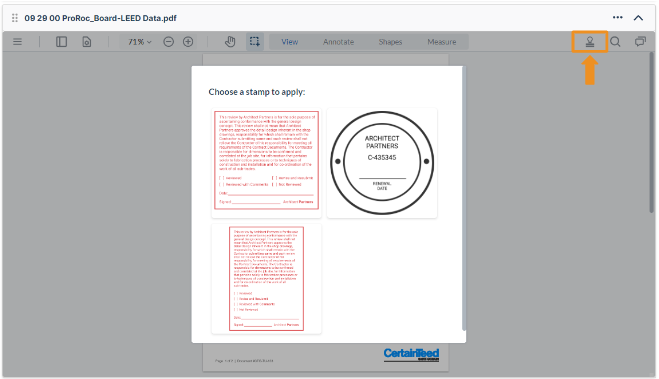The width and height of the screenshot is (659, 379).
Task: Toggle the left side panel icon
Action: coord(61,42)
